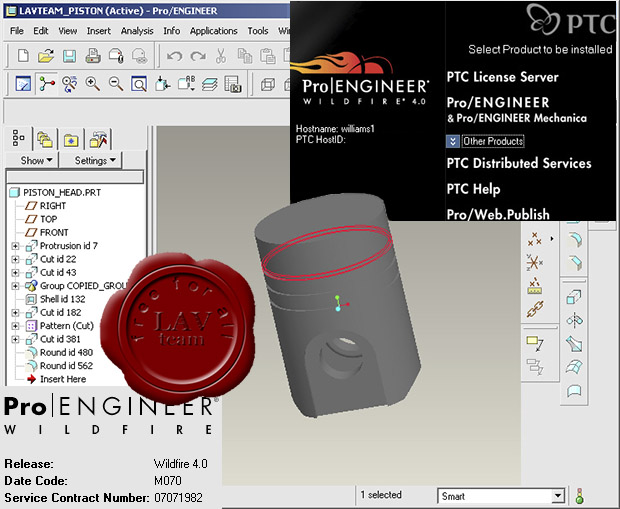The image size is (620, 509).
Task: Expand Cut id 182 node
Action: pos(15,313)
